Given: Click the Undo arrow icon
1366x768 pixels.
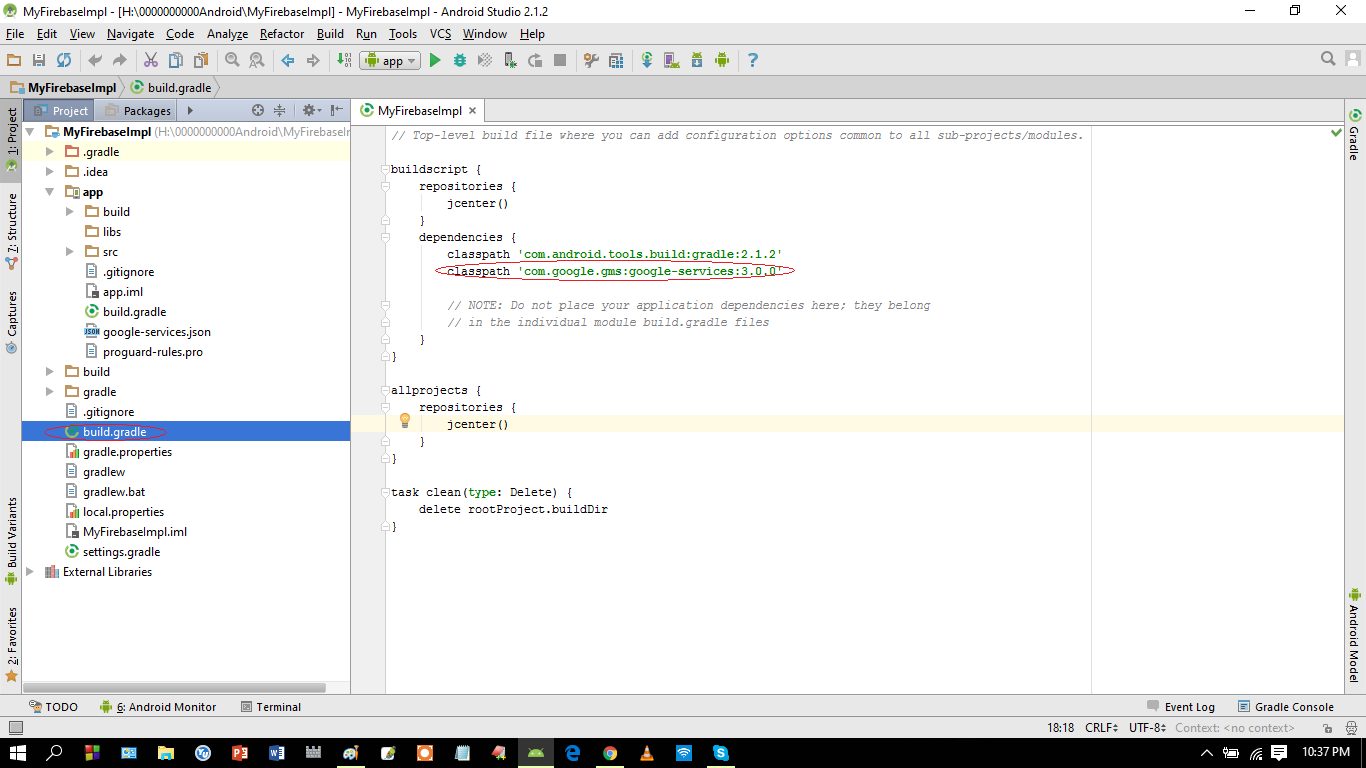Looking at the screenshot, I should coord(95,61).
